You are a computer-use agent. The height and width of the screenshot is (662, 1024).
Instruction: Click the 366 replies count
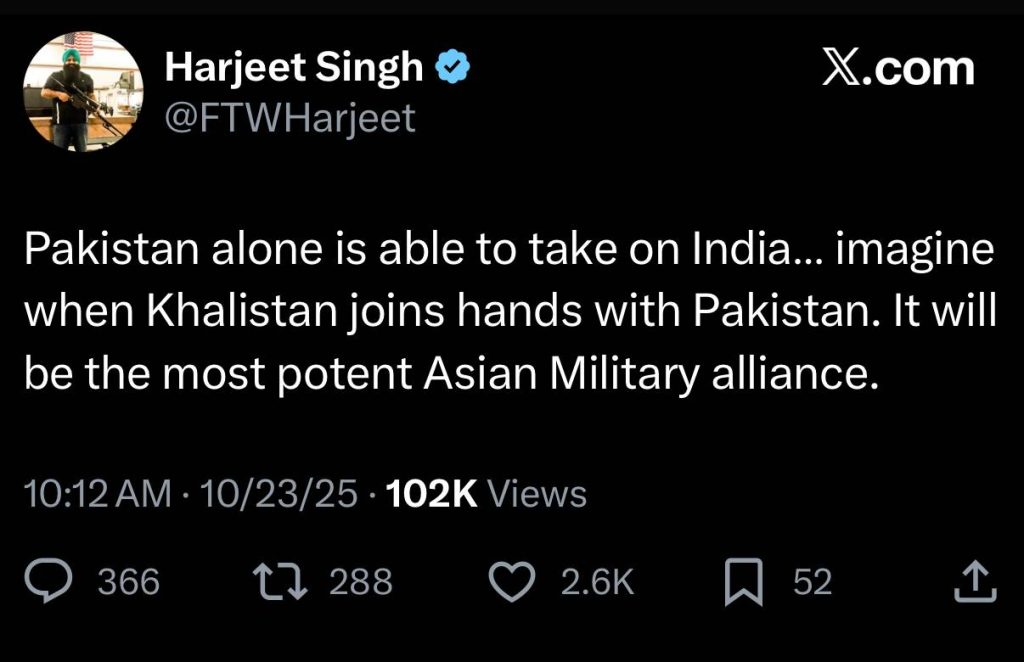coord(129,583)
